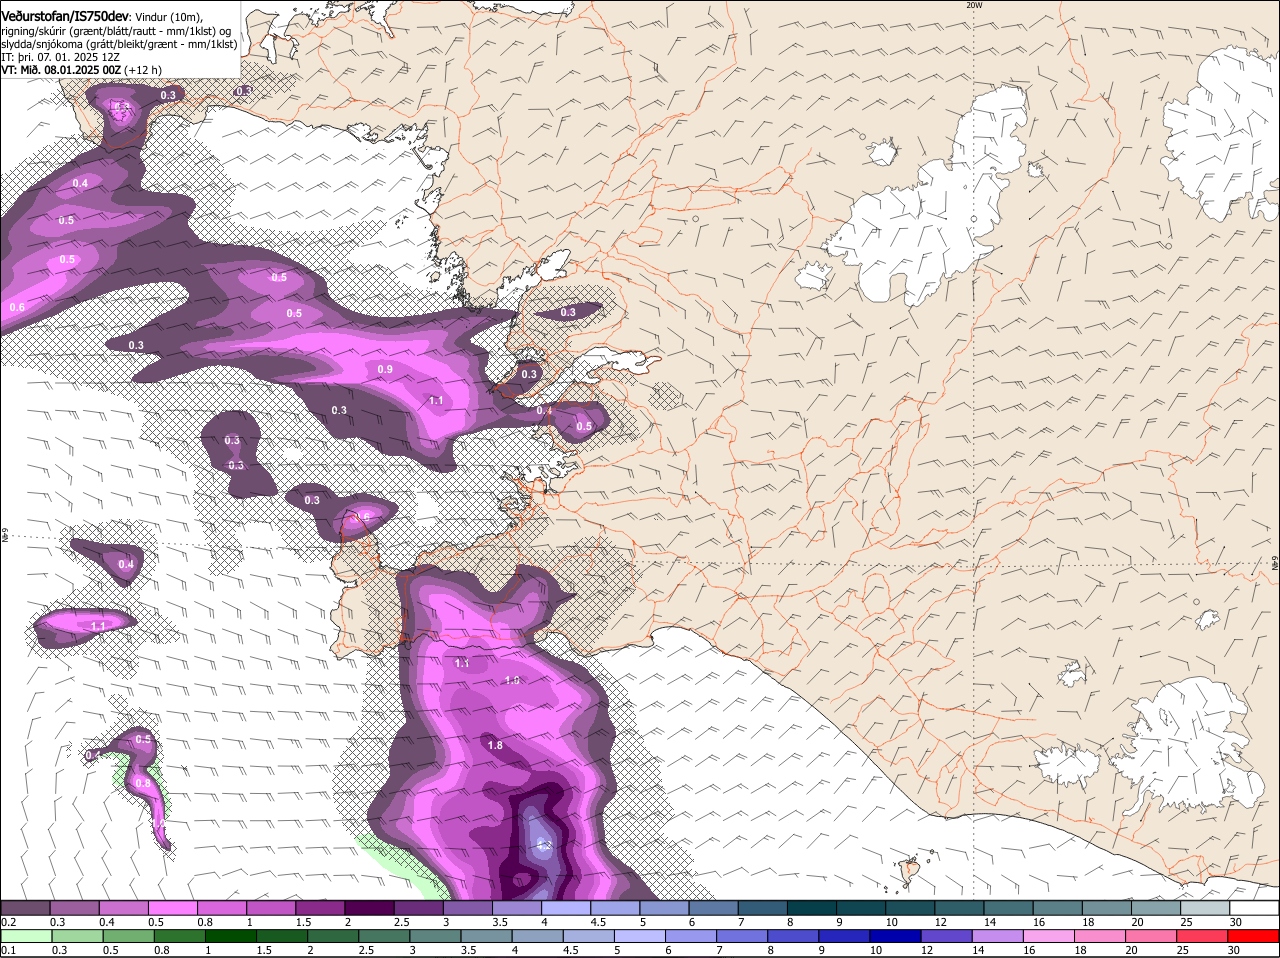Click the upper legend swatch starting at 0.2
Viewport: 1280px width, 958px height.
(x=26, y=908)
